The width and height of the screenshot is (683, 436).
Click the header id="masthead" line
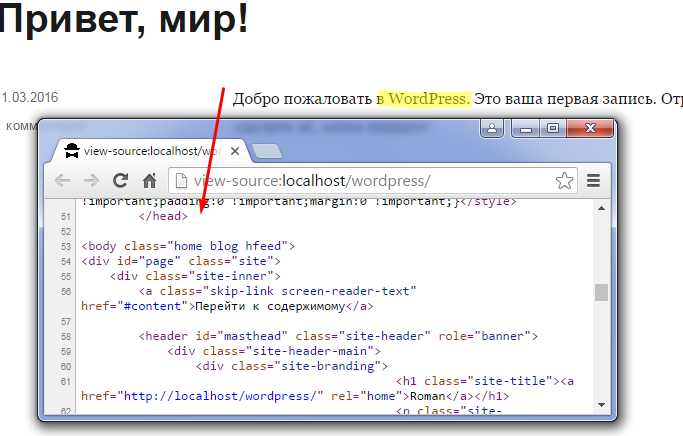click(x=338, y=336)
